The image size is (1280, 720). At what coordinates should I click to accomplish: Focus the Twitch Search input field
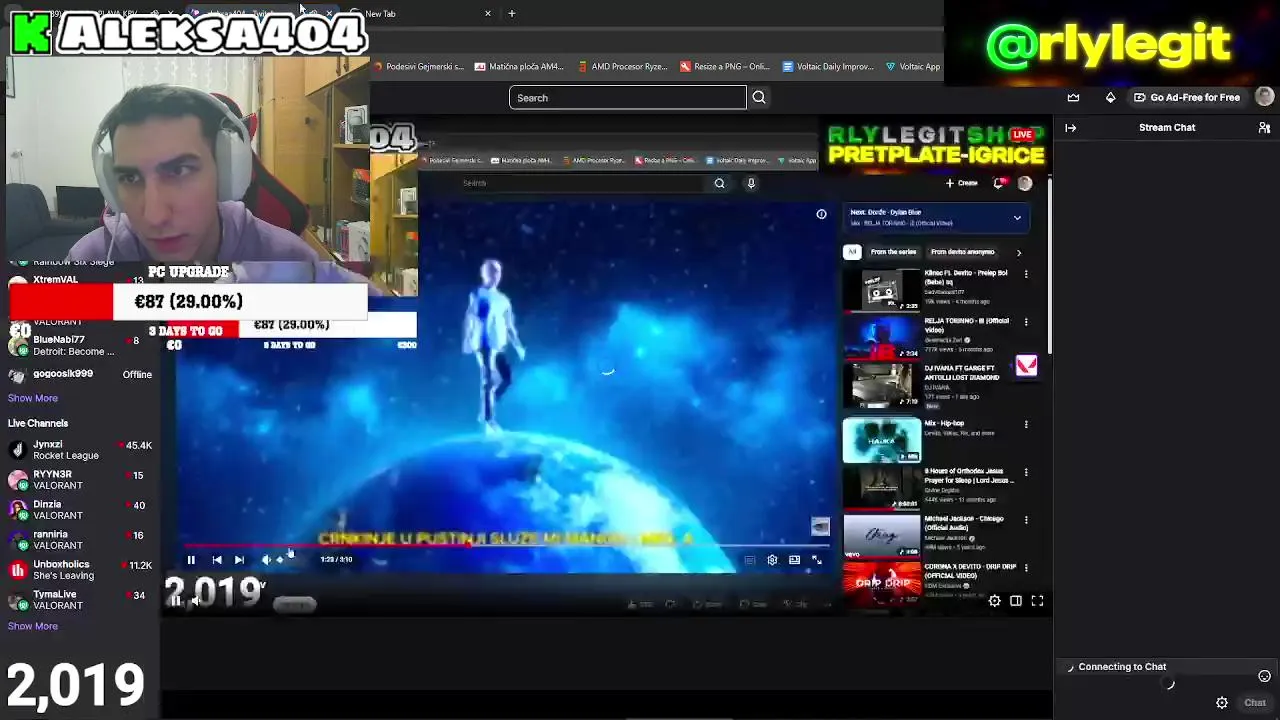(628, 98)
